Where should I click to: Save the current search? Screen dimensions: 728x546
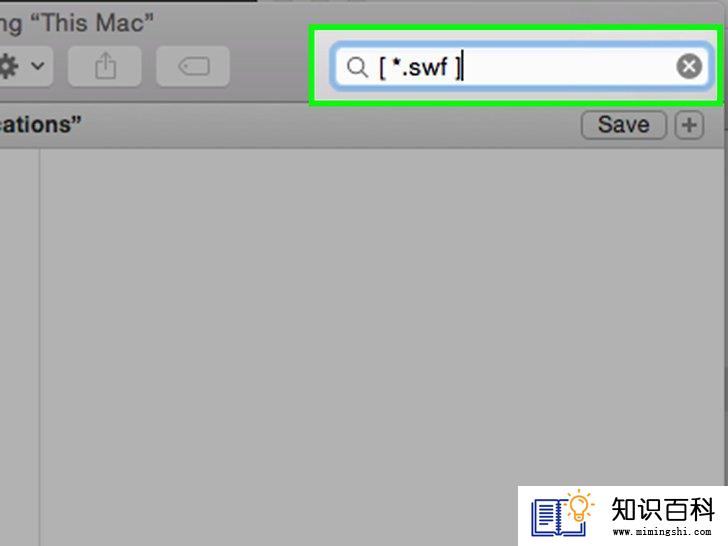[x=624, y=124]
